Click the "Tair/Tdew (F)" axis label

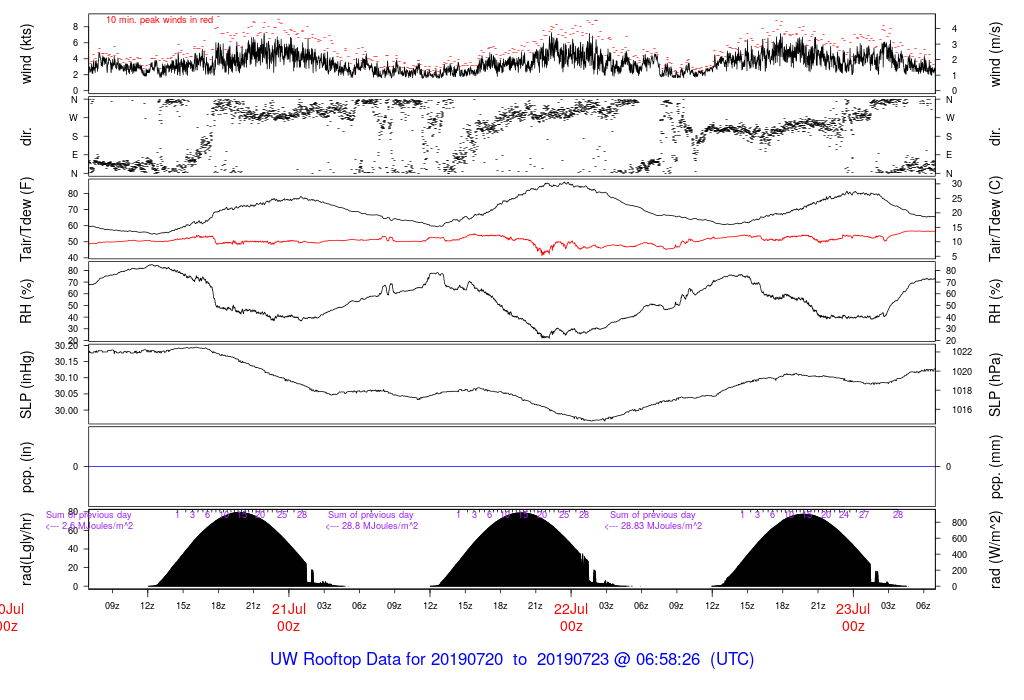(x=27, y=219)
